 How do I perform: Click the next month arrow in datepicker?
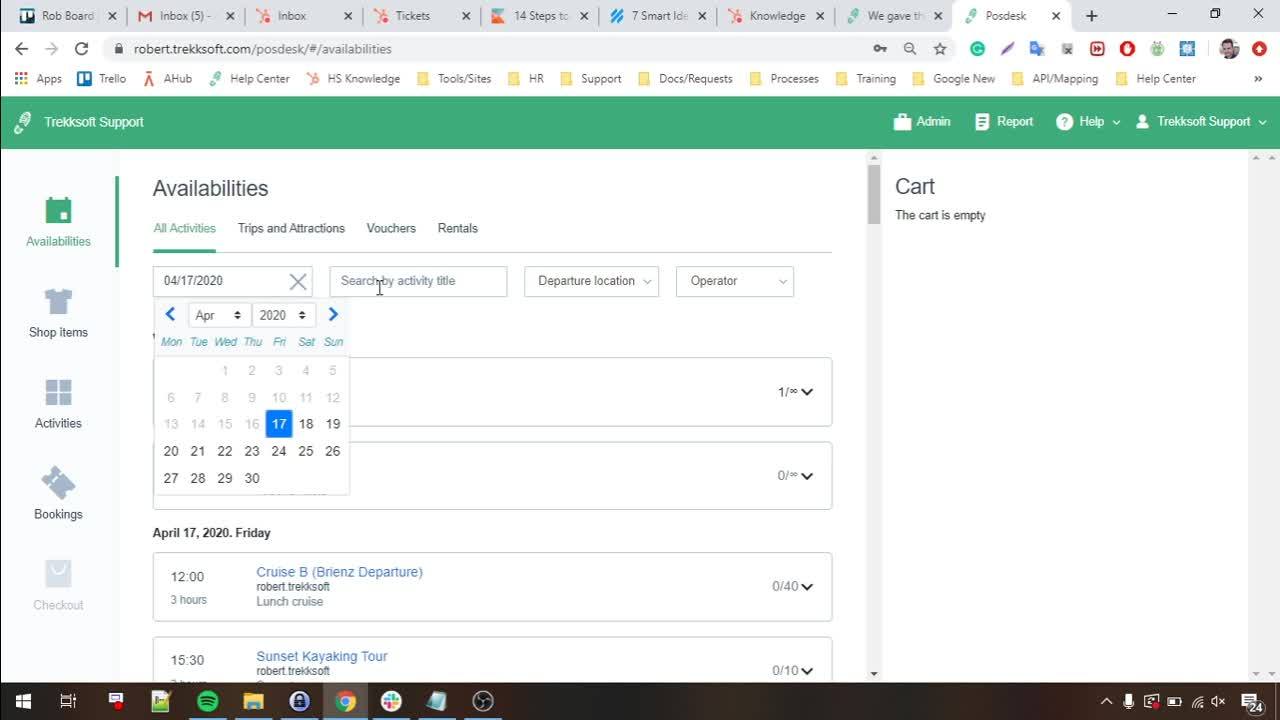click(x=333, y=313)
